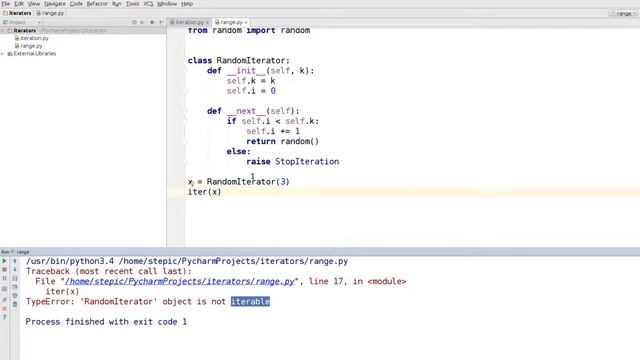Open the Tools menu
640x360 pixels.
132,4
